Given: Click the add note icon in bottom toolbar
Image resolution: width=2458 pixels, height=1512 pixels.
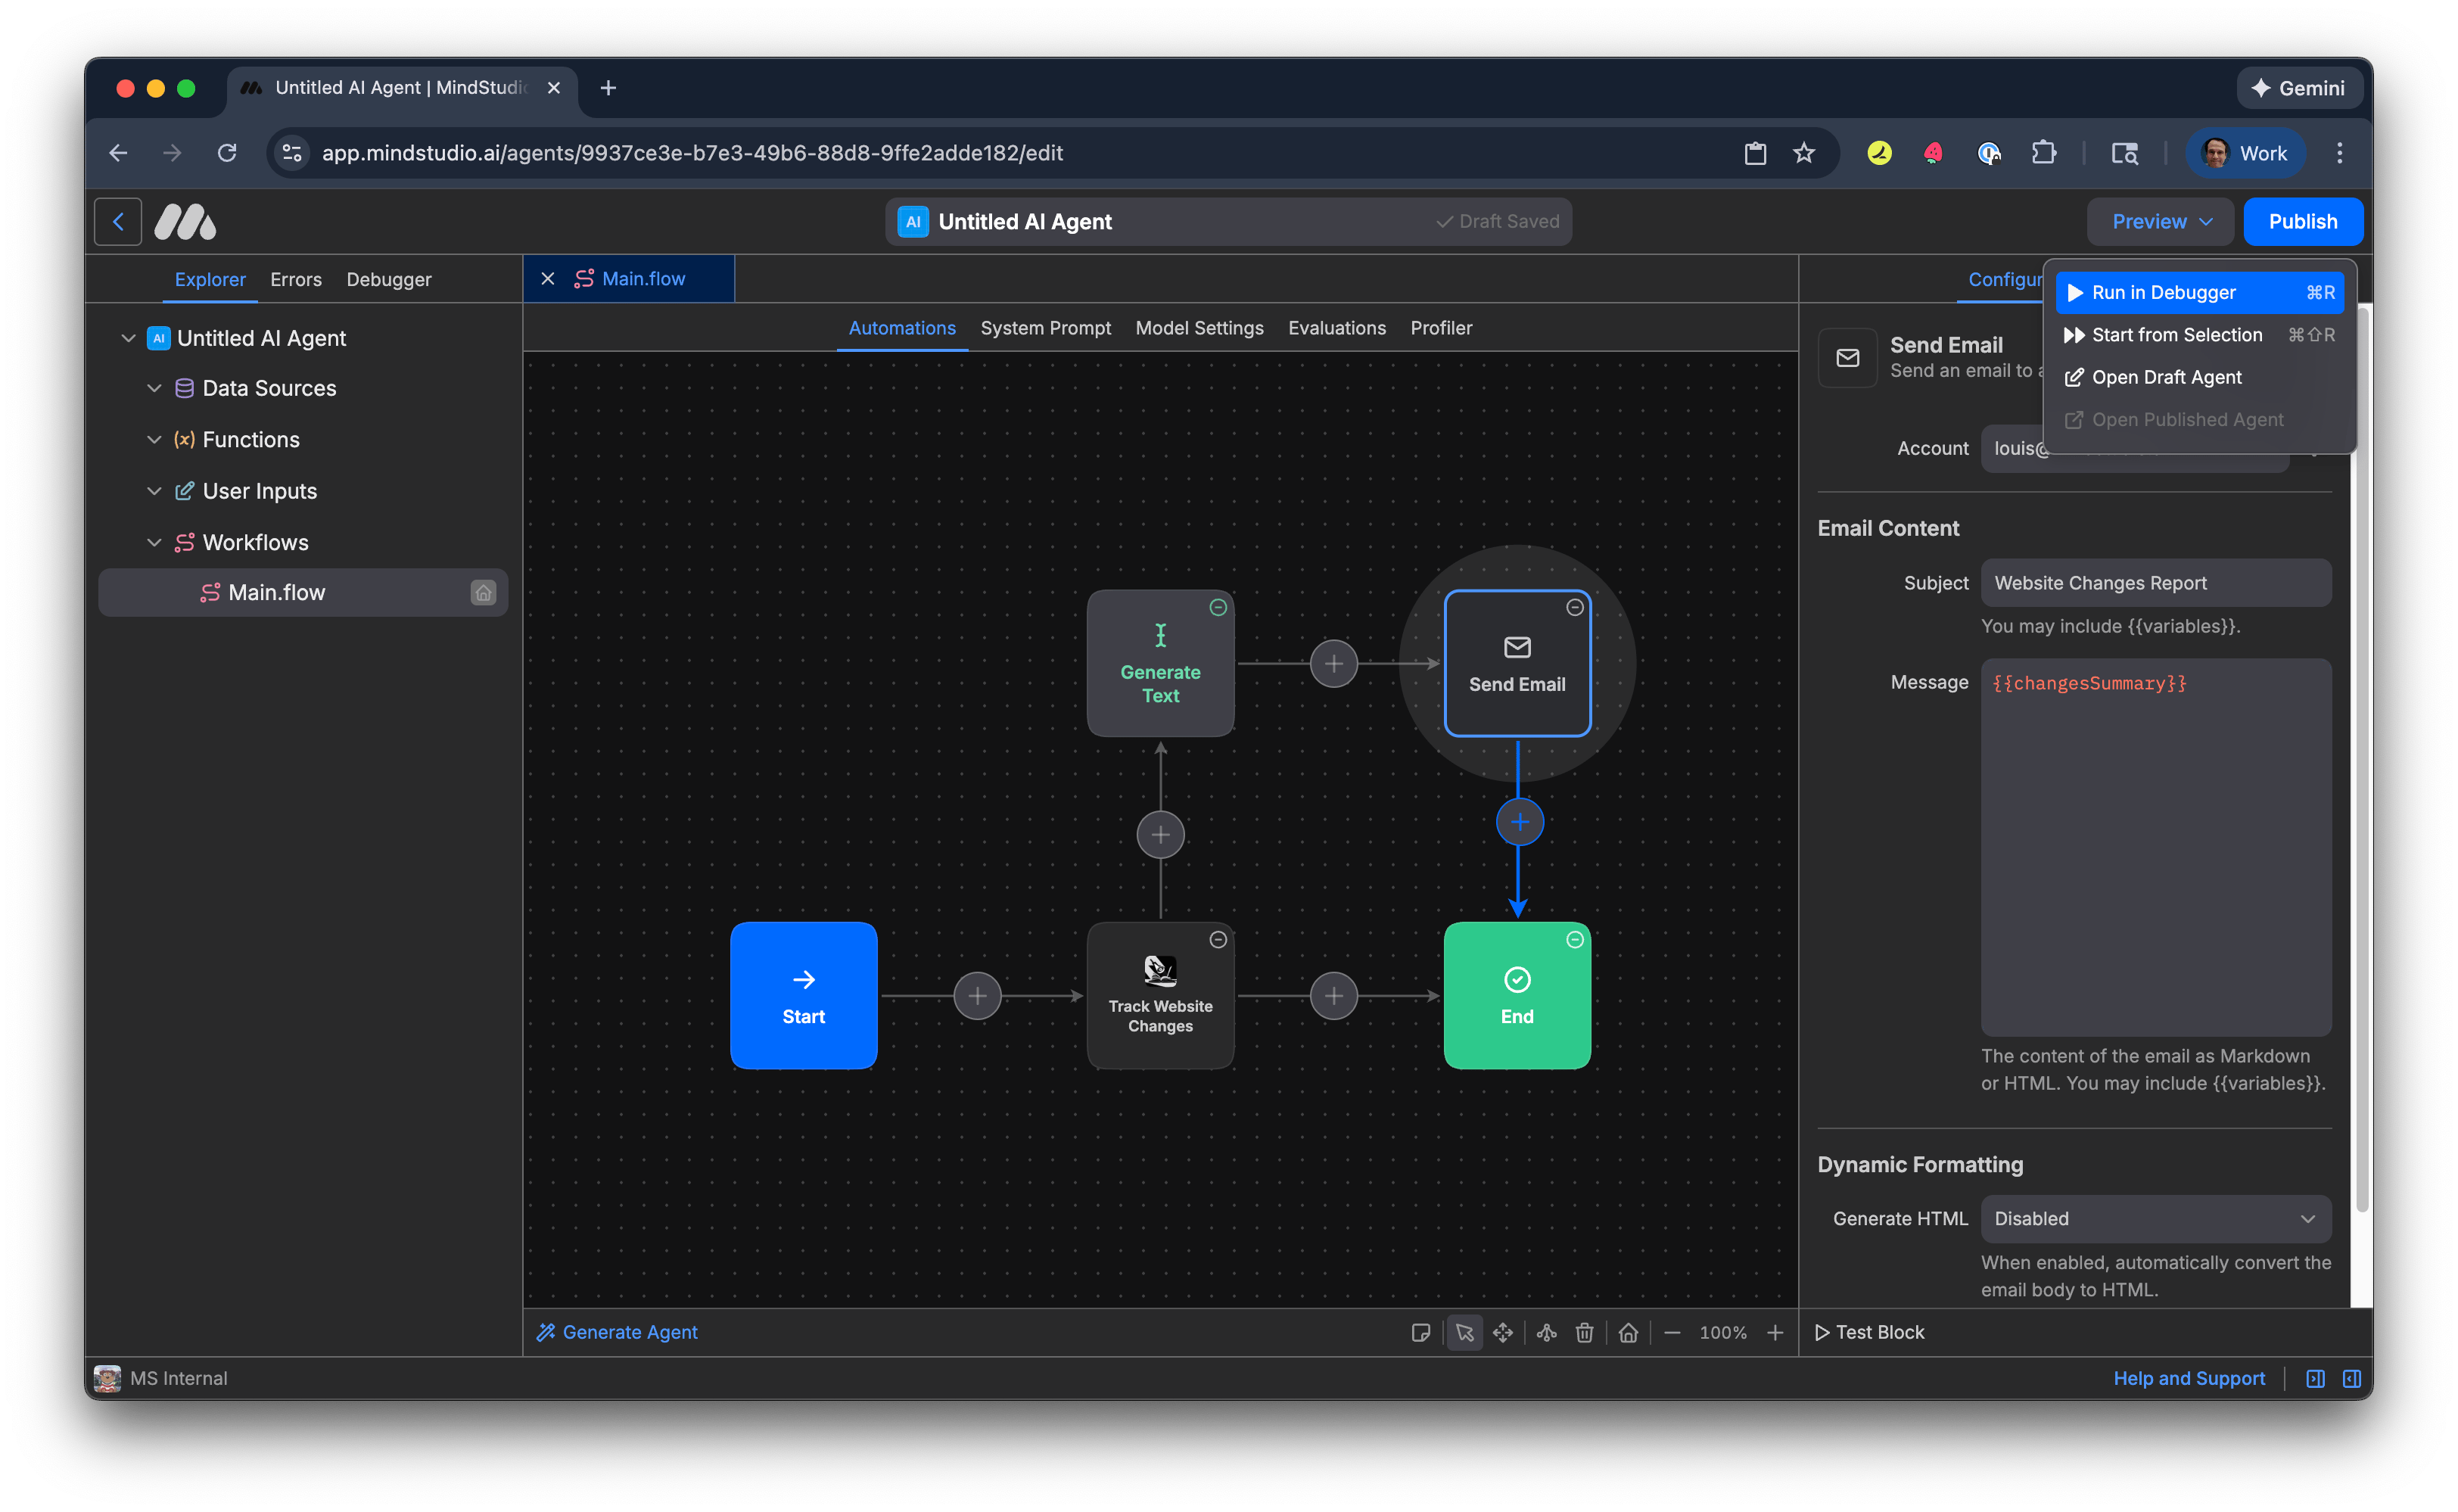Looking at the screenshot, I should point(1421,1332).
